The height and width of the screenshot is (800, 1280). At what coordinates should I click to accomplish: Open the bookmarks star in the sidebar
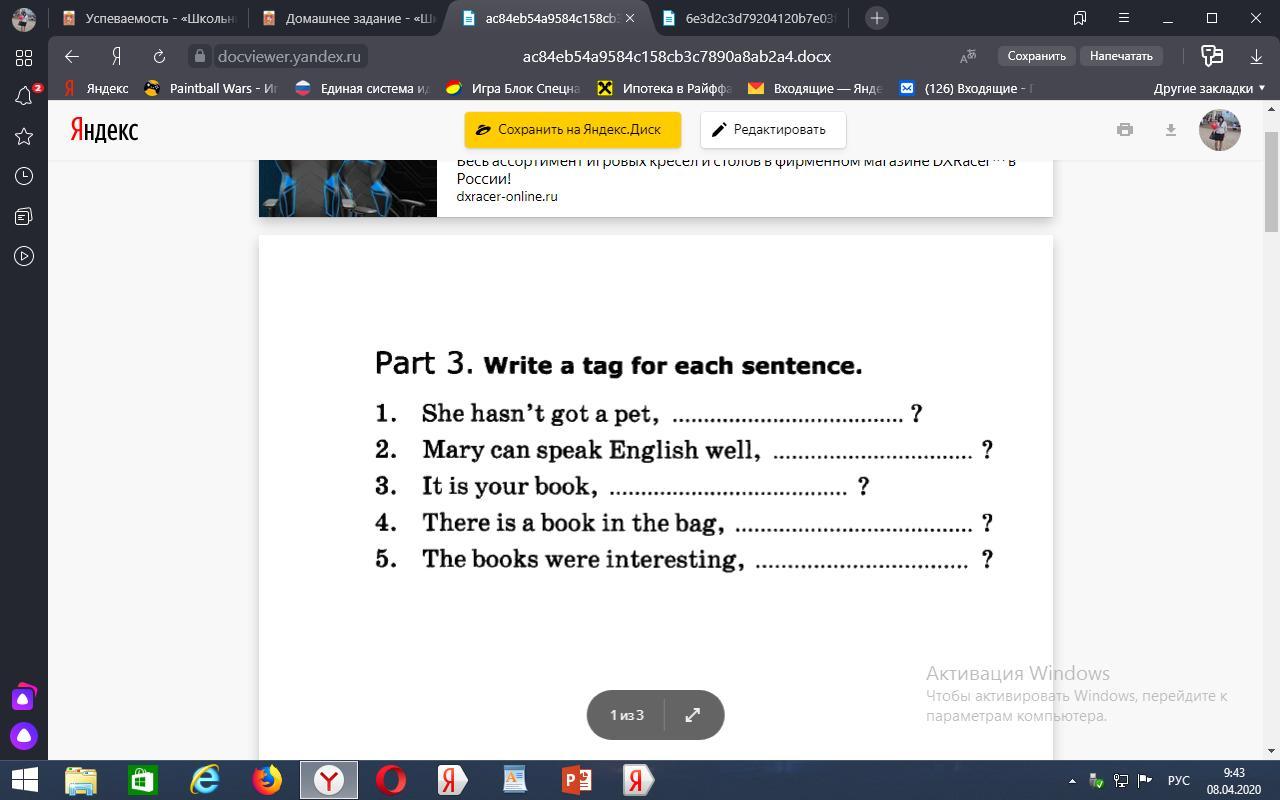[x=24, y=136]
